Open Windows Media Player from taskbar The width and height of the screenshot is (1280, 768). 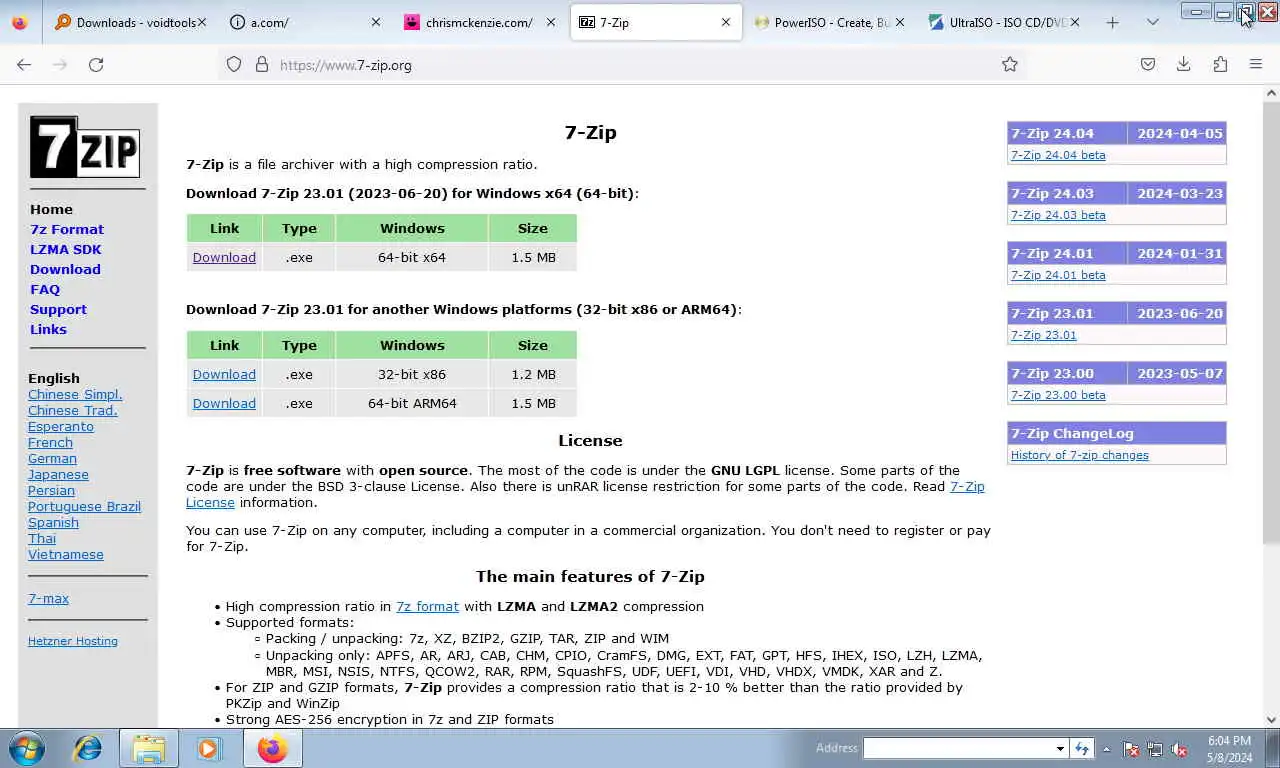209,748
